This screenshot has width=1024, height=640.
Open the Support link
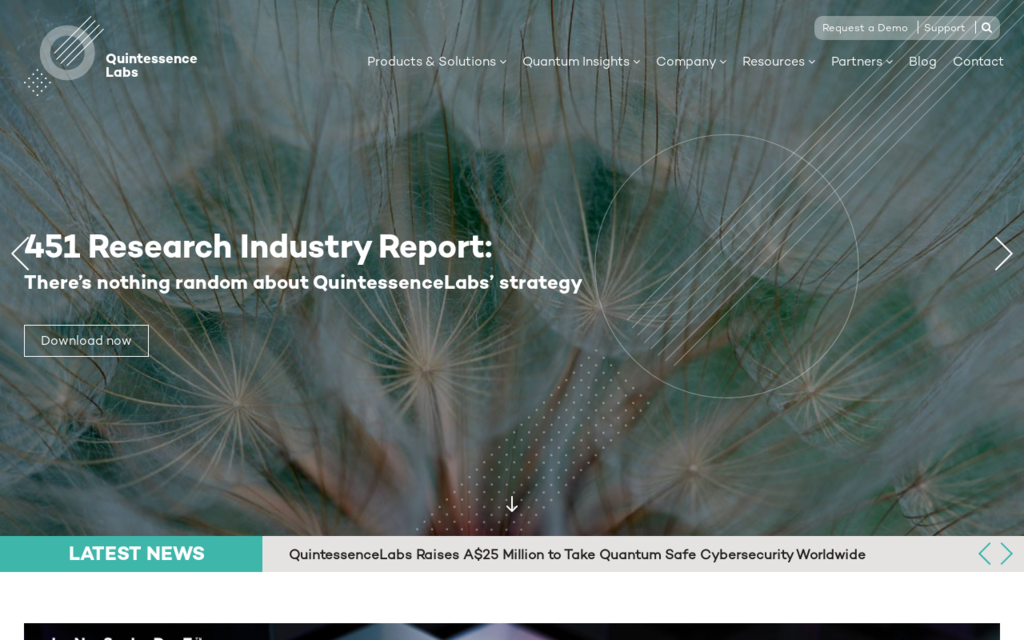pos(944,28)
